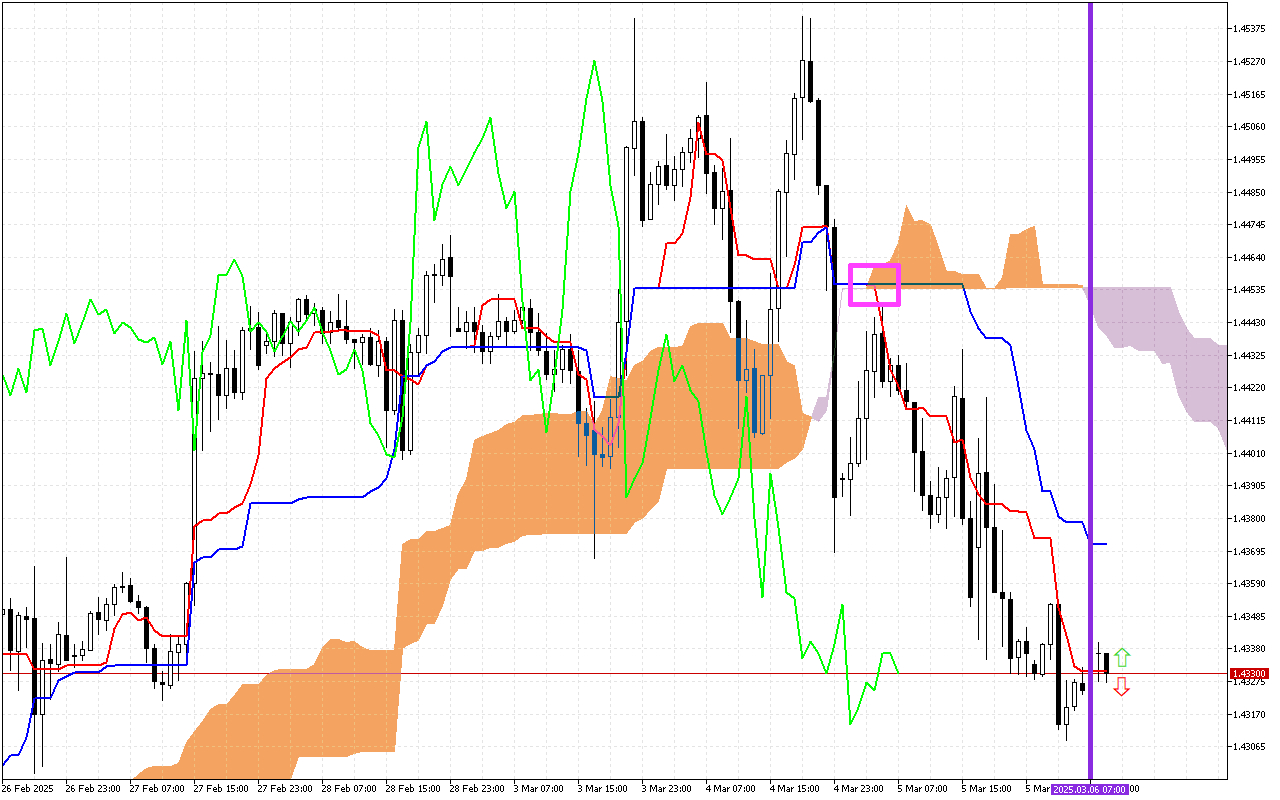This screenshot has height=800, width=1280.
Task: Click price level 1.43065 on the scale
Action: [x=1249, y=748]
